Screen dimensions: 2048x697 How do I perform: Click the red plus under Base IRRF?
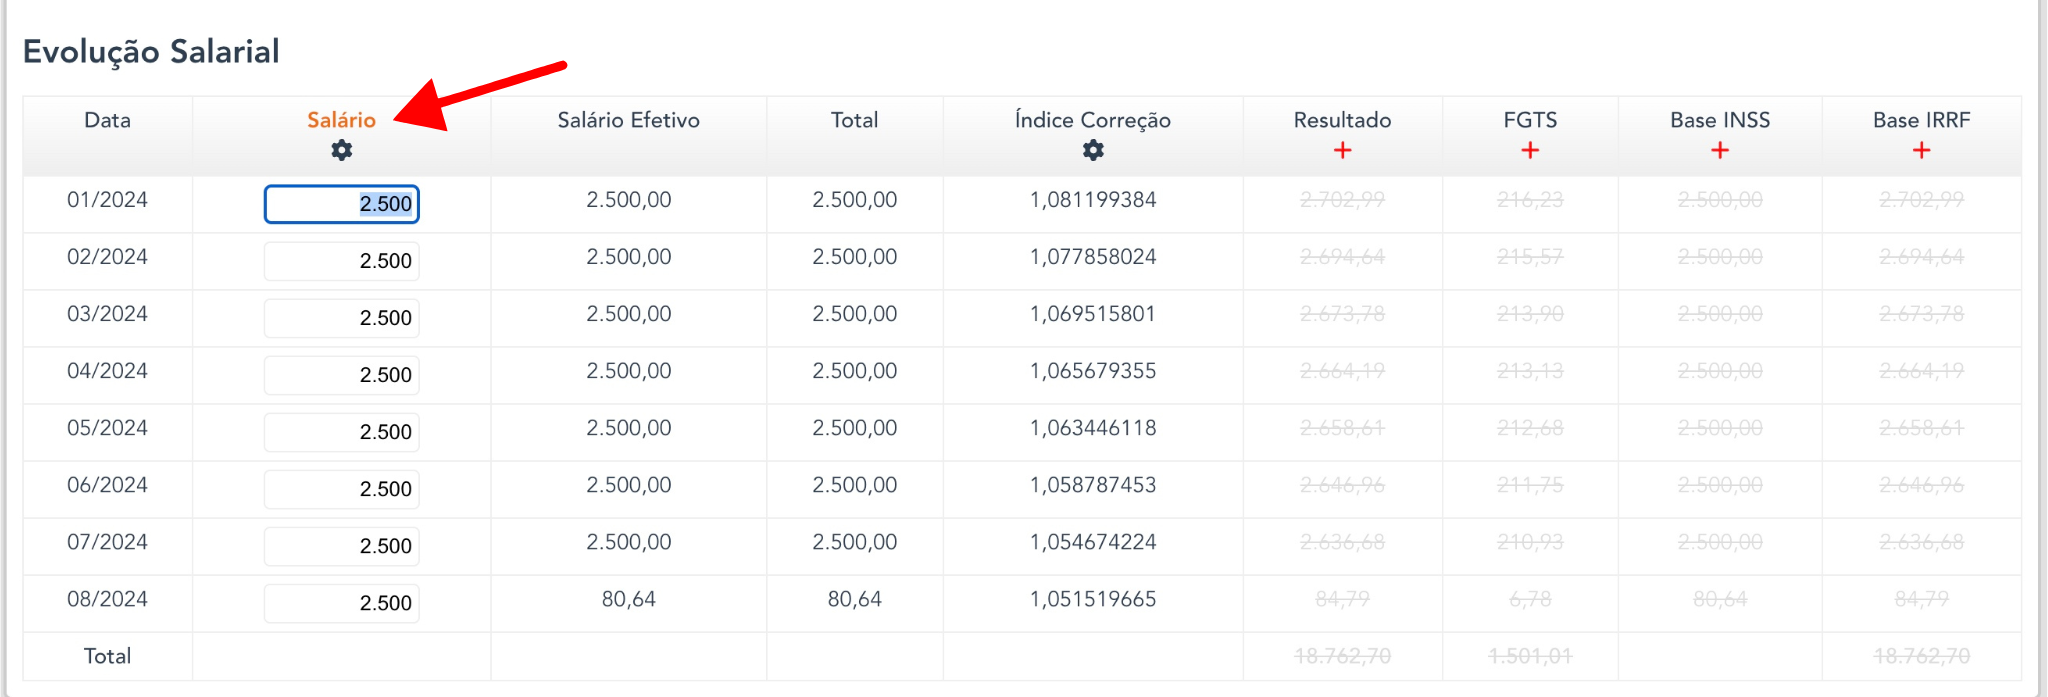tap(1921, 151)
